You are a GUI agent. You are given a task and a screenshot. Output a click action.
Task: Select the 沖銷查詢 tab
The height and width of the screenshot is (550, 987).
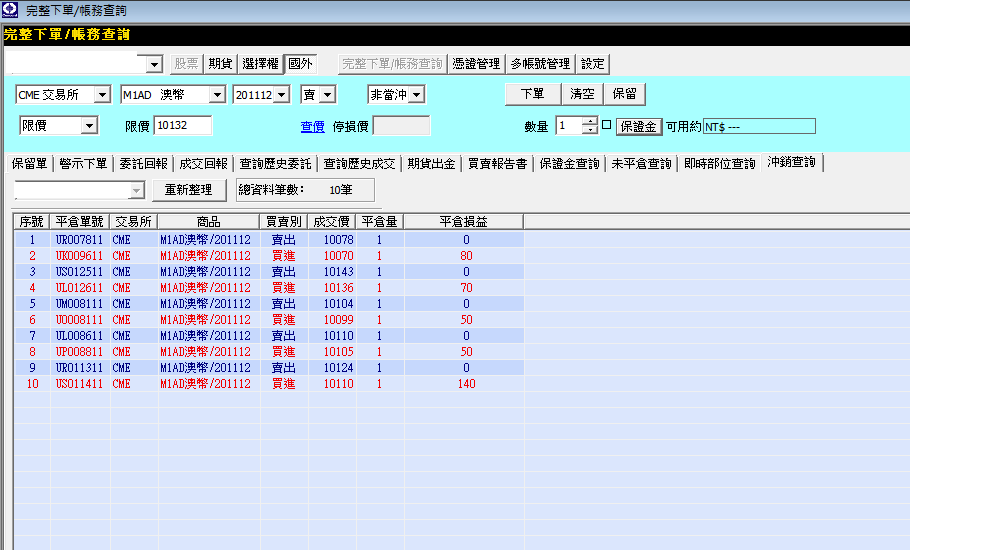pos(791,162)
